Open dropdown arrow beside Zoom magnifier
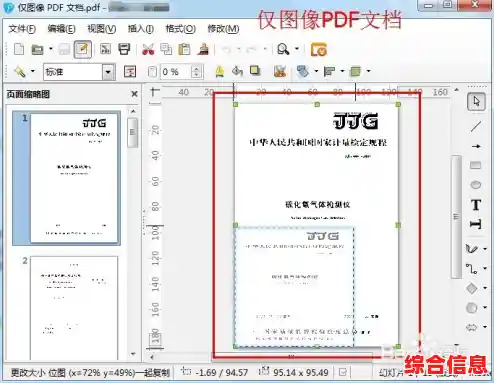The image size is (494, 383). (x=297, y=49)
